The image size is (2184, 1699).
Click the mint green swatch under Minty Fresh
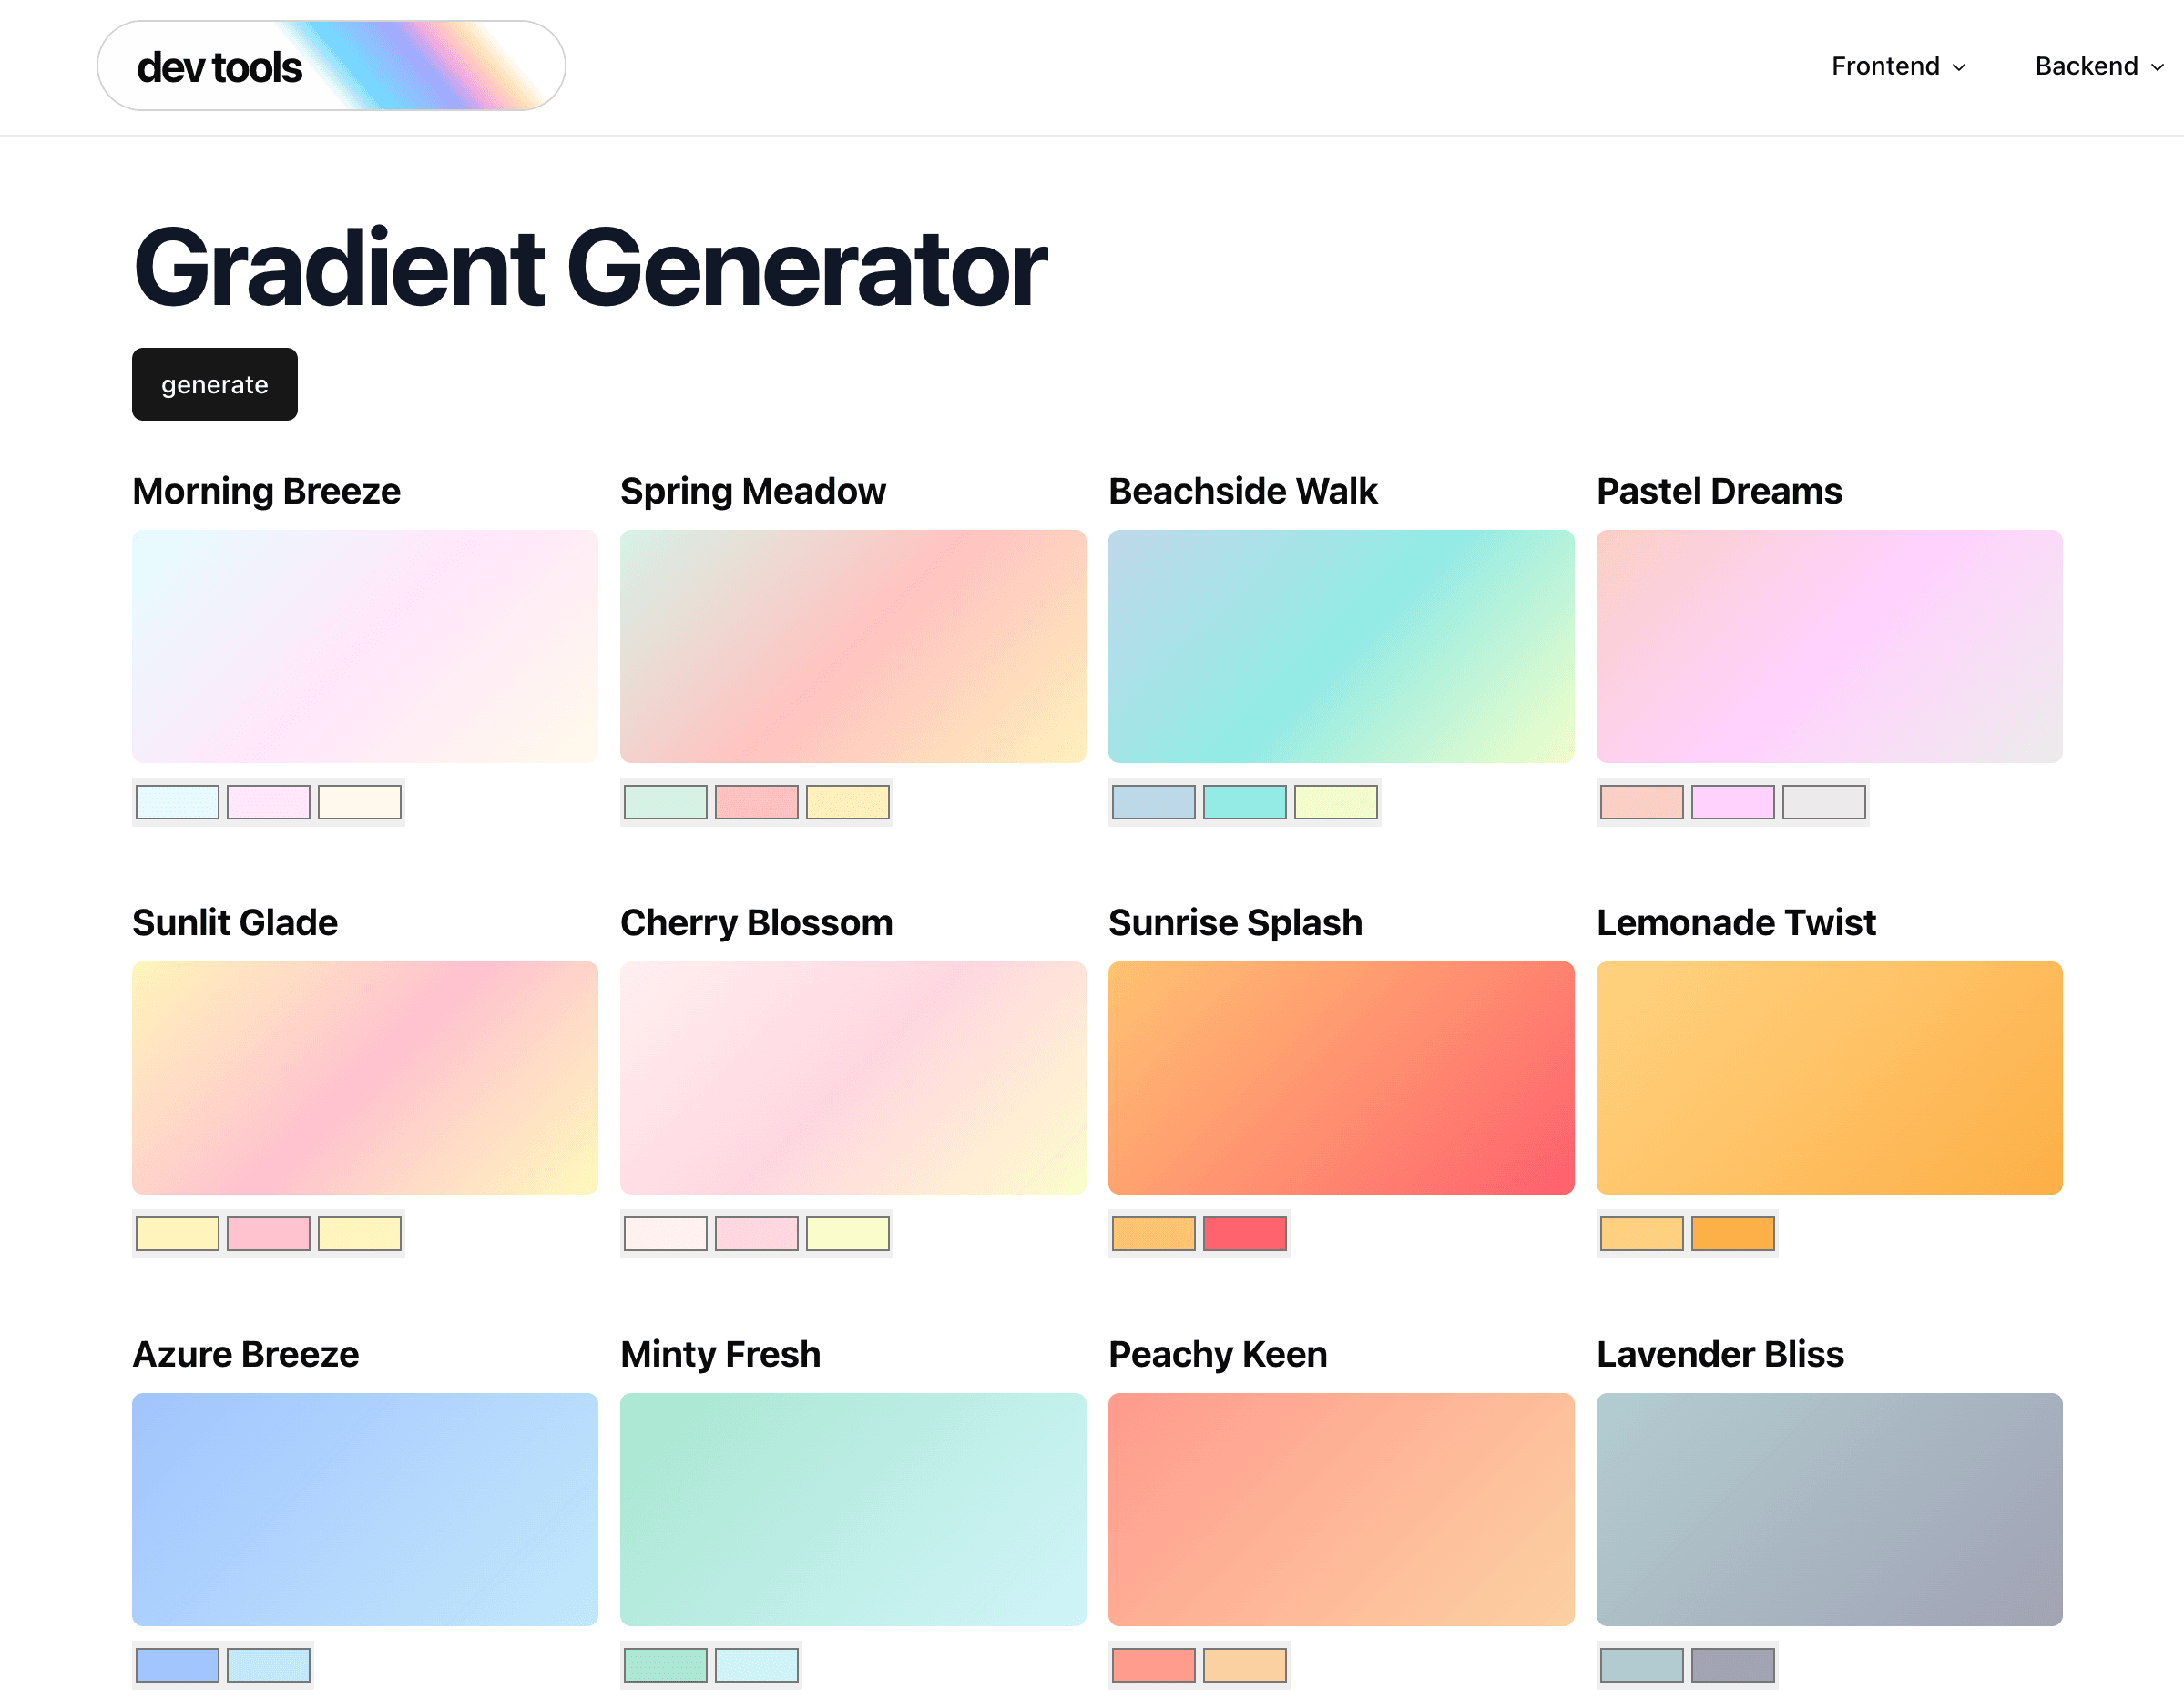(x=665, y=1665)
